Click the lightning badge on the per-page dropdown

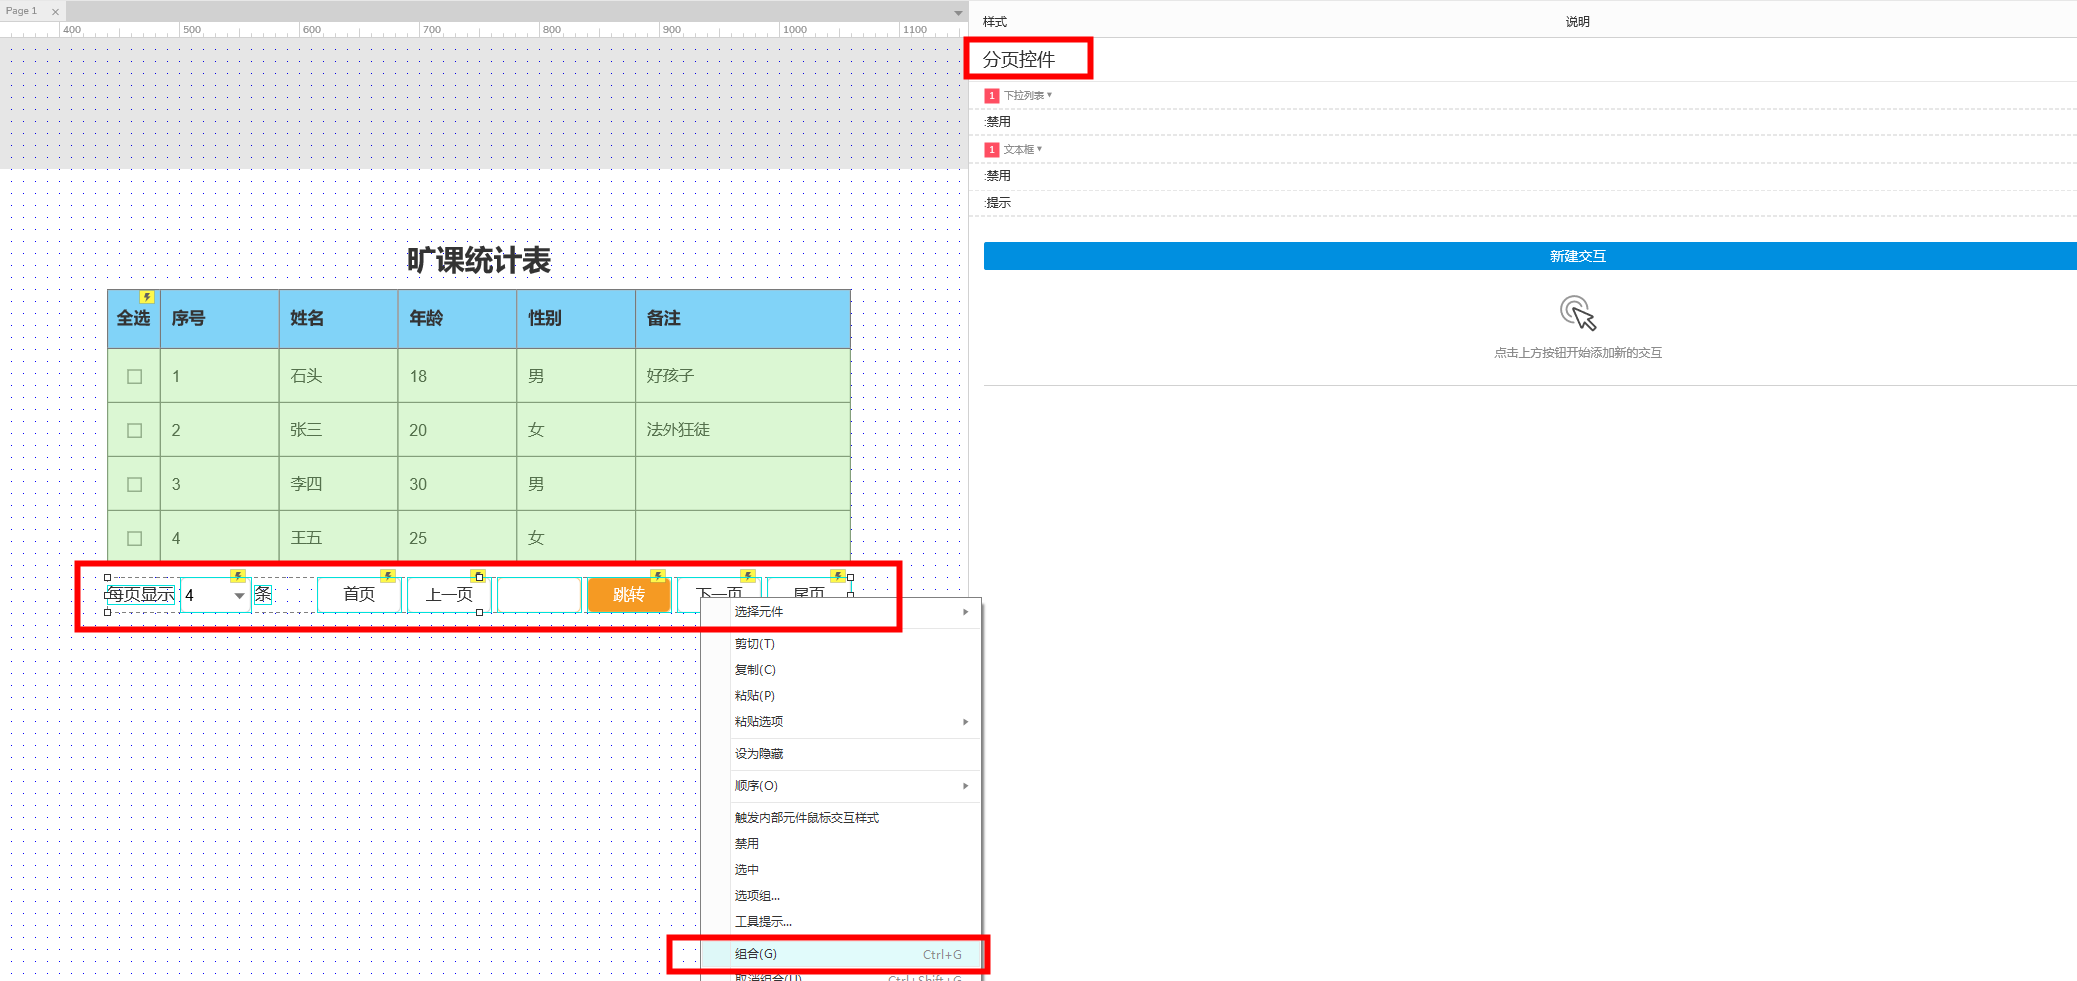(x=237, y=576)
